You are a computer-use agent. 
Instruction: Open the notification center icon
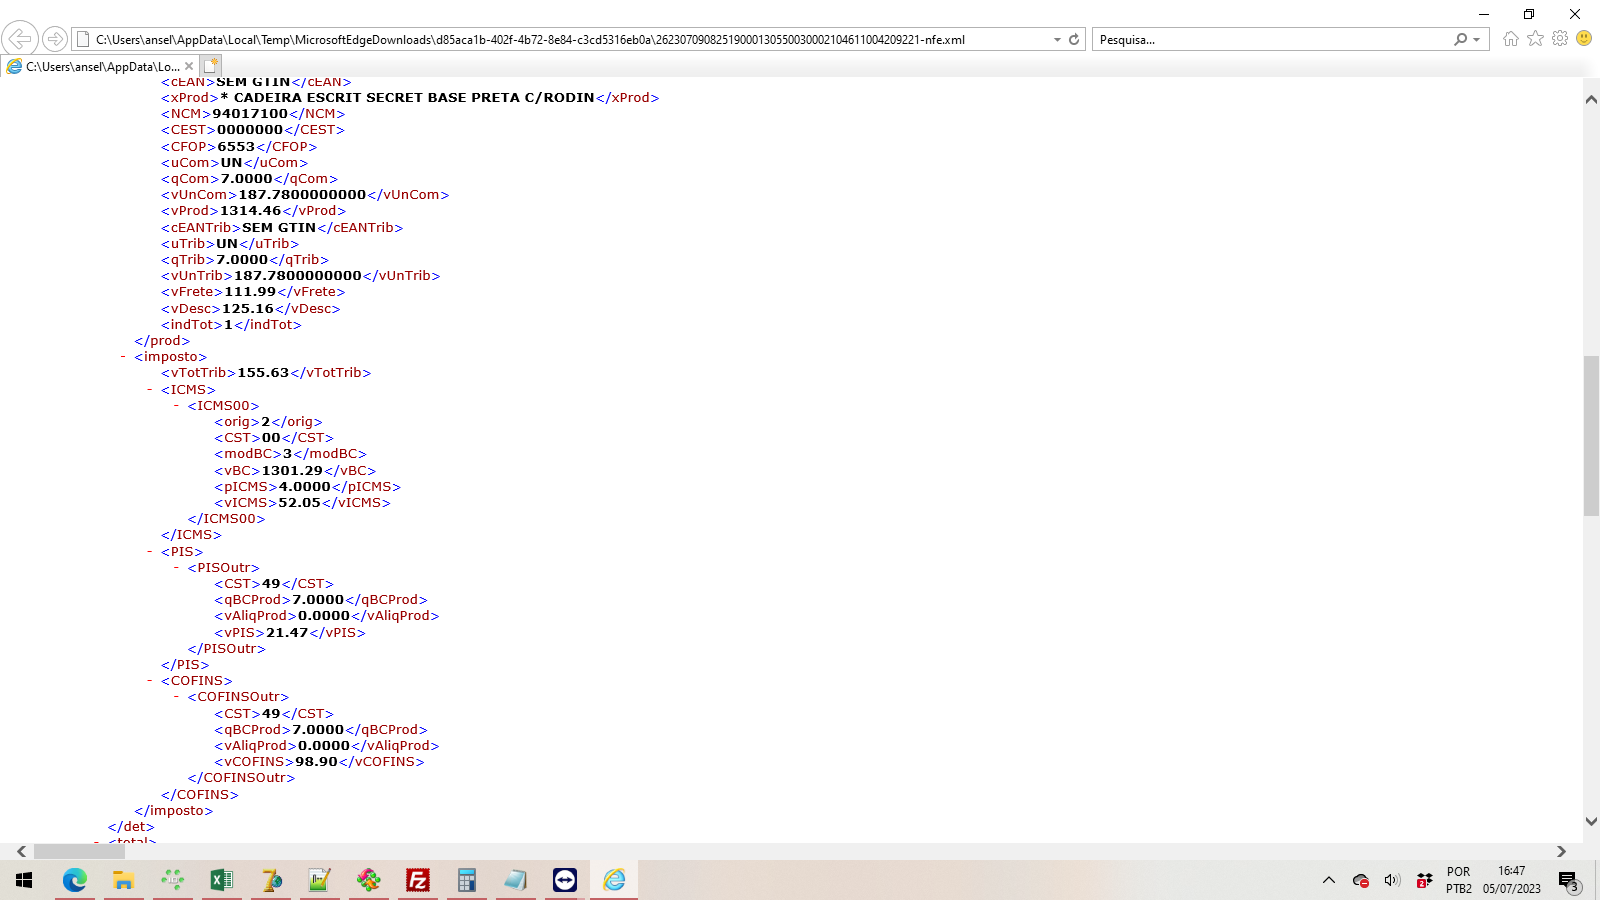(1568, 880)
